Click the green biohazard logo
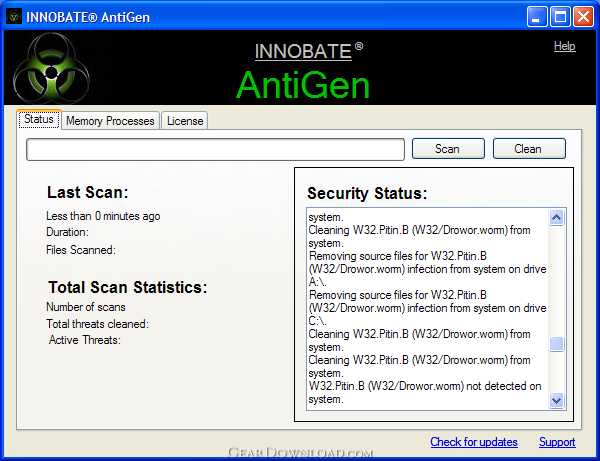Viewport: 600px width, 461px height. [51, 68]
